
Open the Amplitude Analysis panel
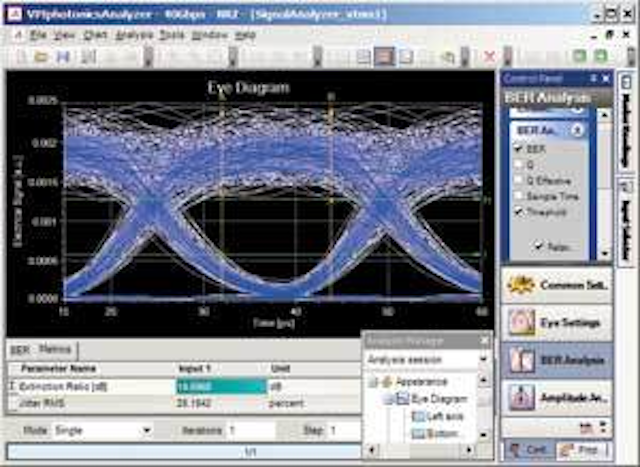tap(557, 398)
